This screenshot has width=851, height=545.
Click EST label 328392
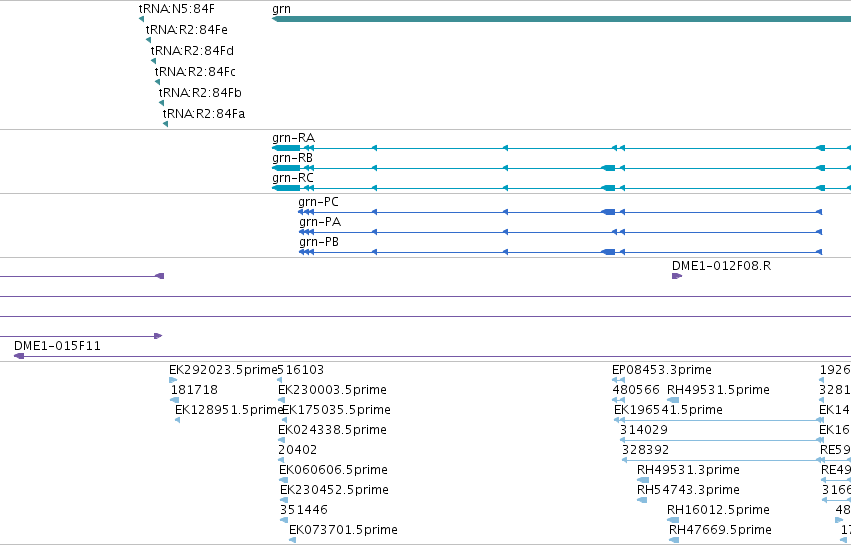point(645,450)
